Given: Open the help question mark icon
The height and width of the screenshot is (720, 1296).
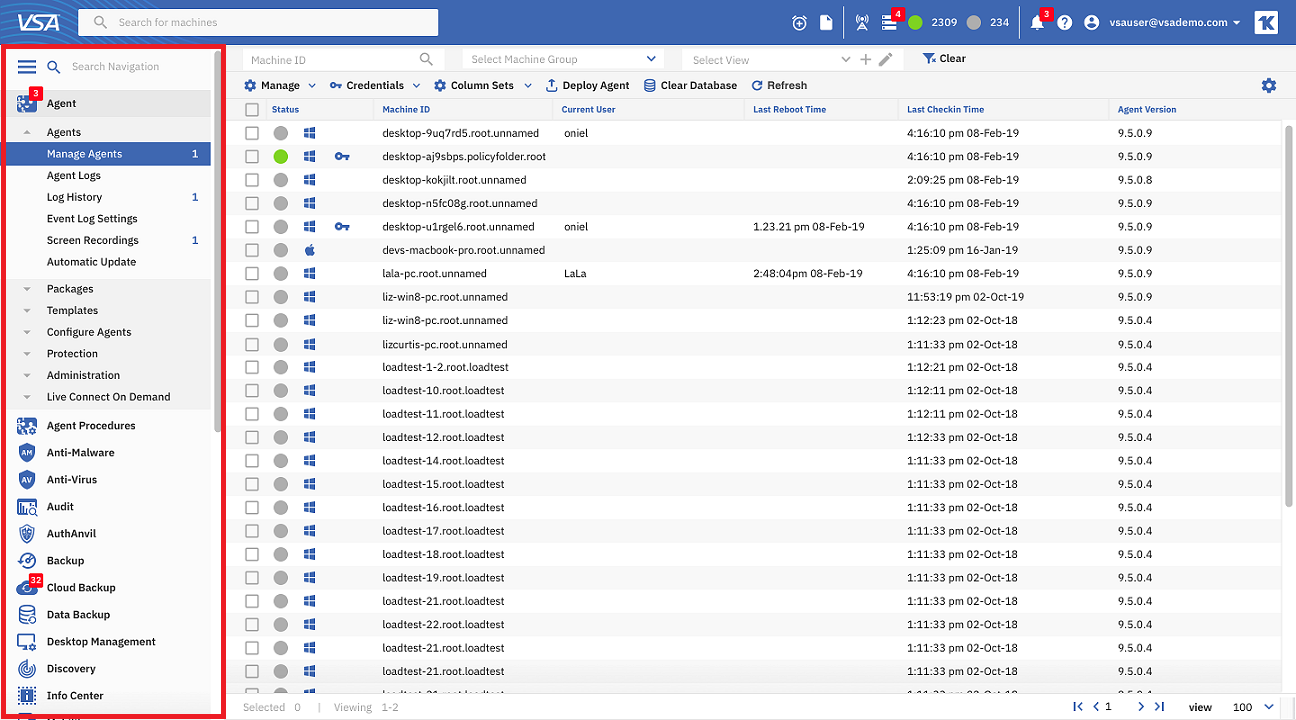Looking at the screenshot, I should click(1065, 23).
